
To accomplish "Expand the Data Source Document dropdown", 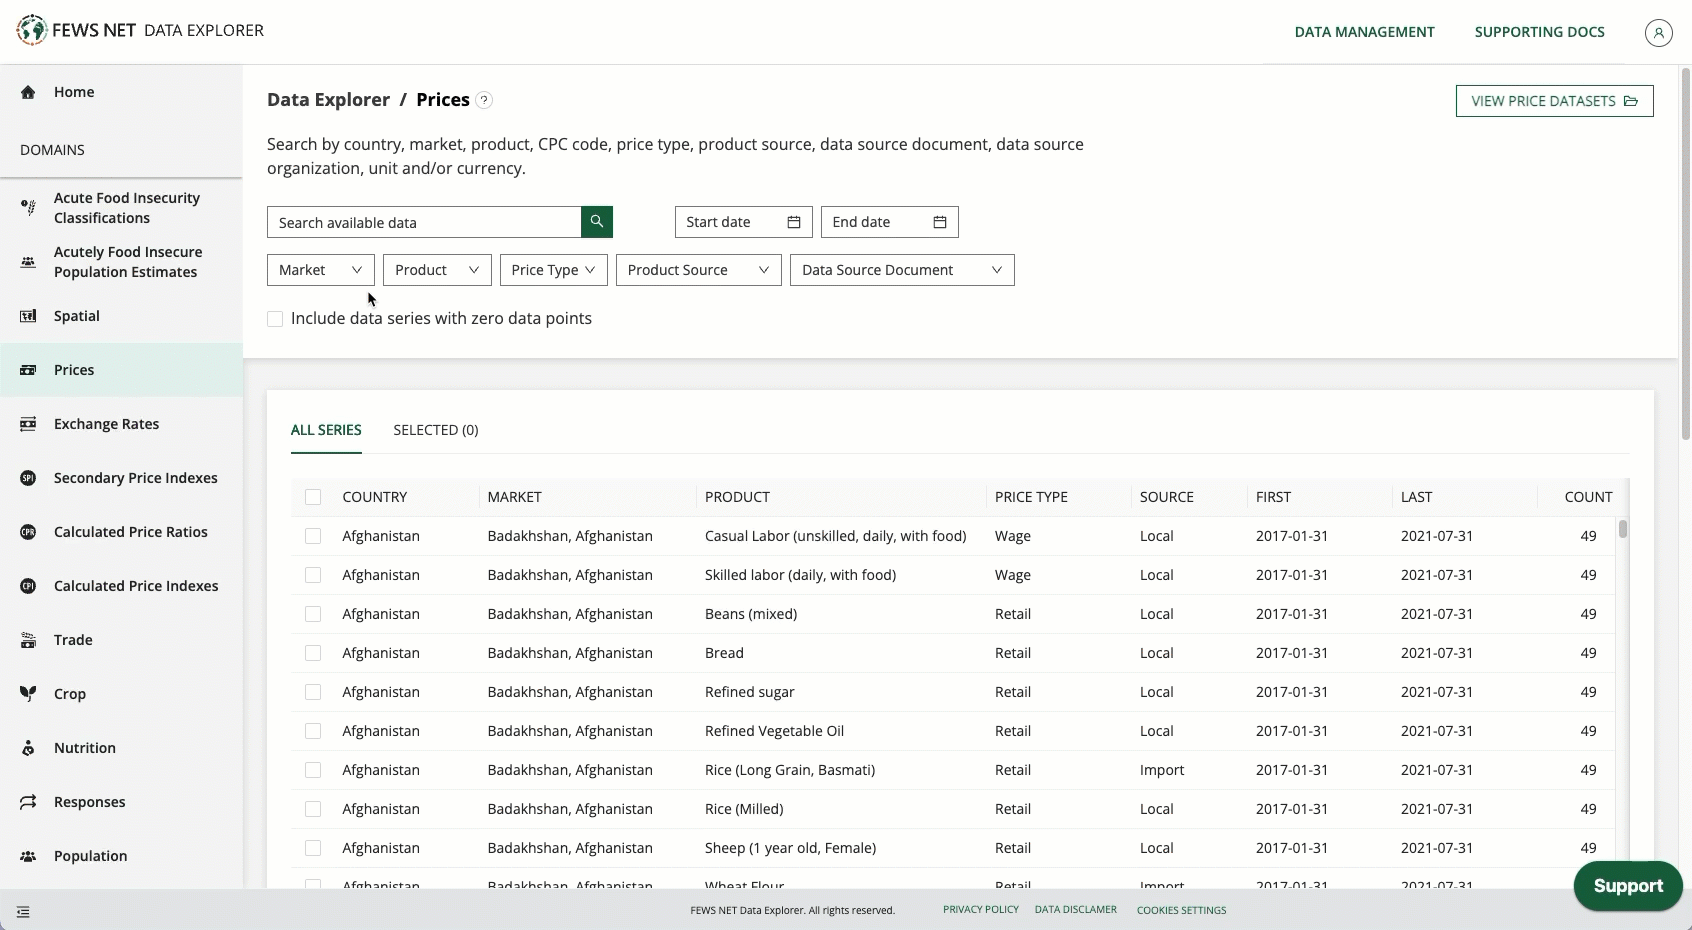I will click(901, 270).
